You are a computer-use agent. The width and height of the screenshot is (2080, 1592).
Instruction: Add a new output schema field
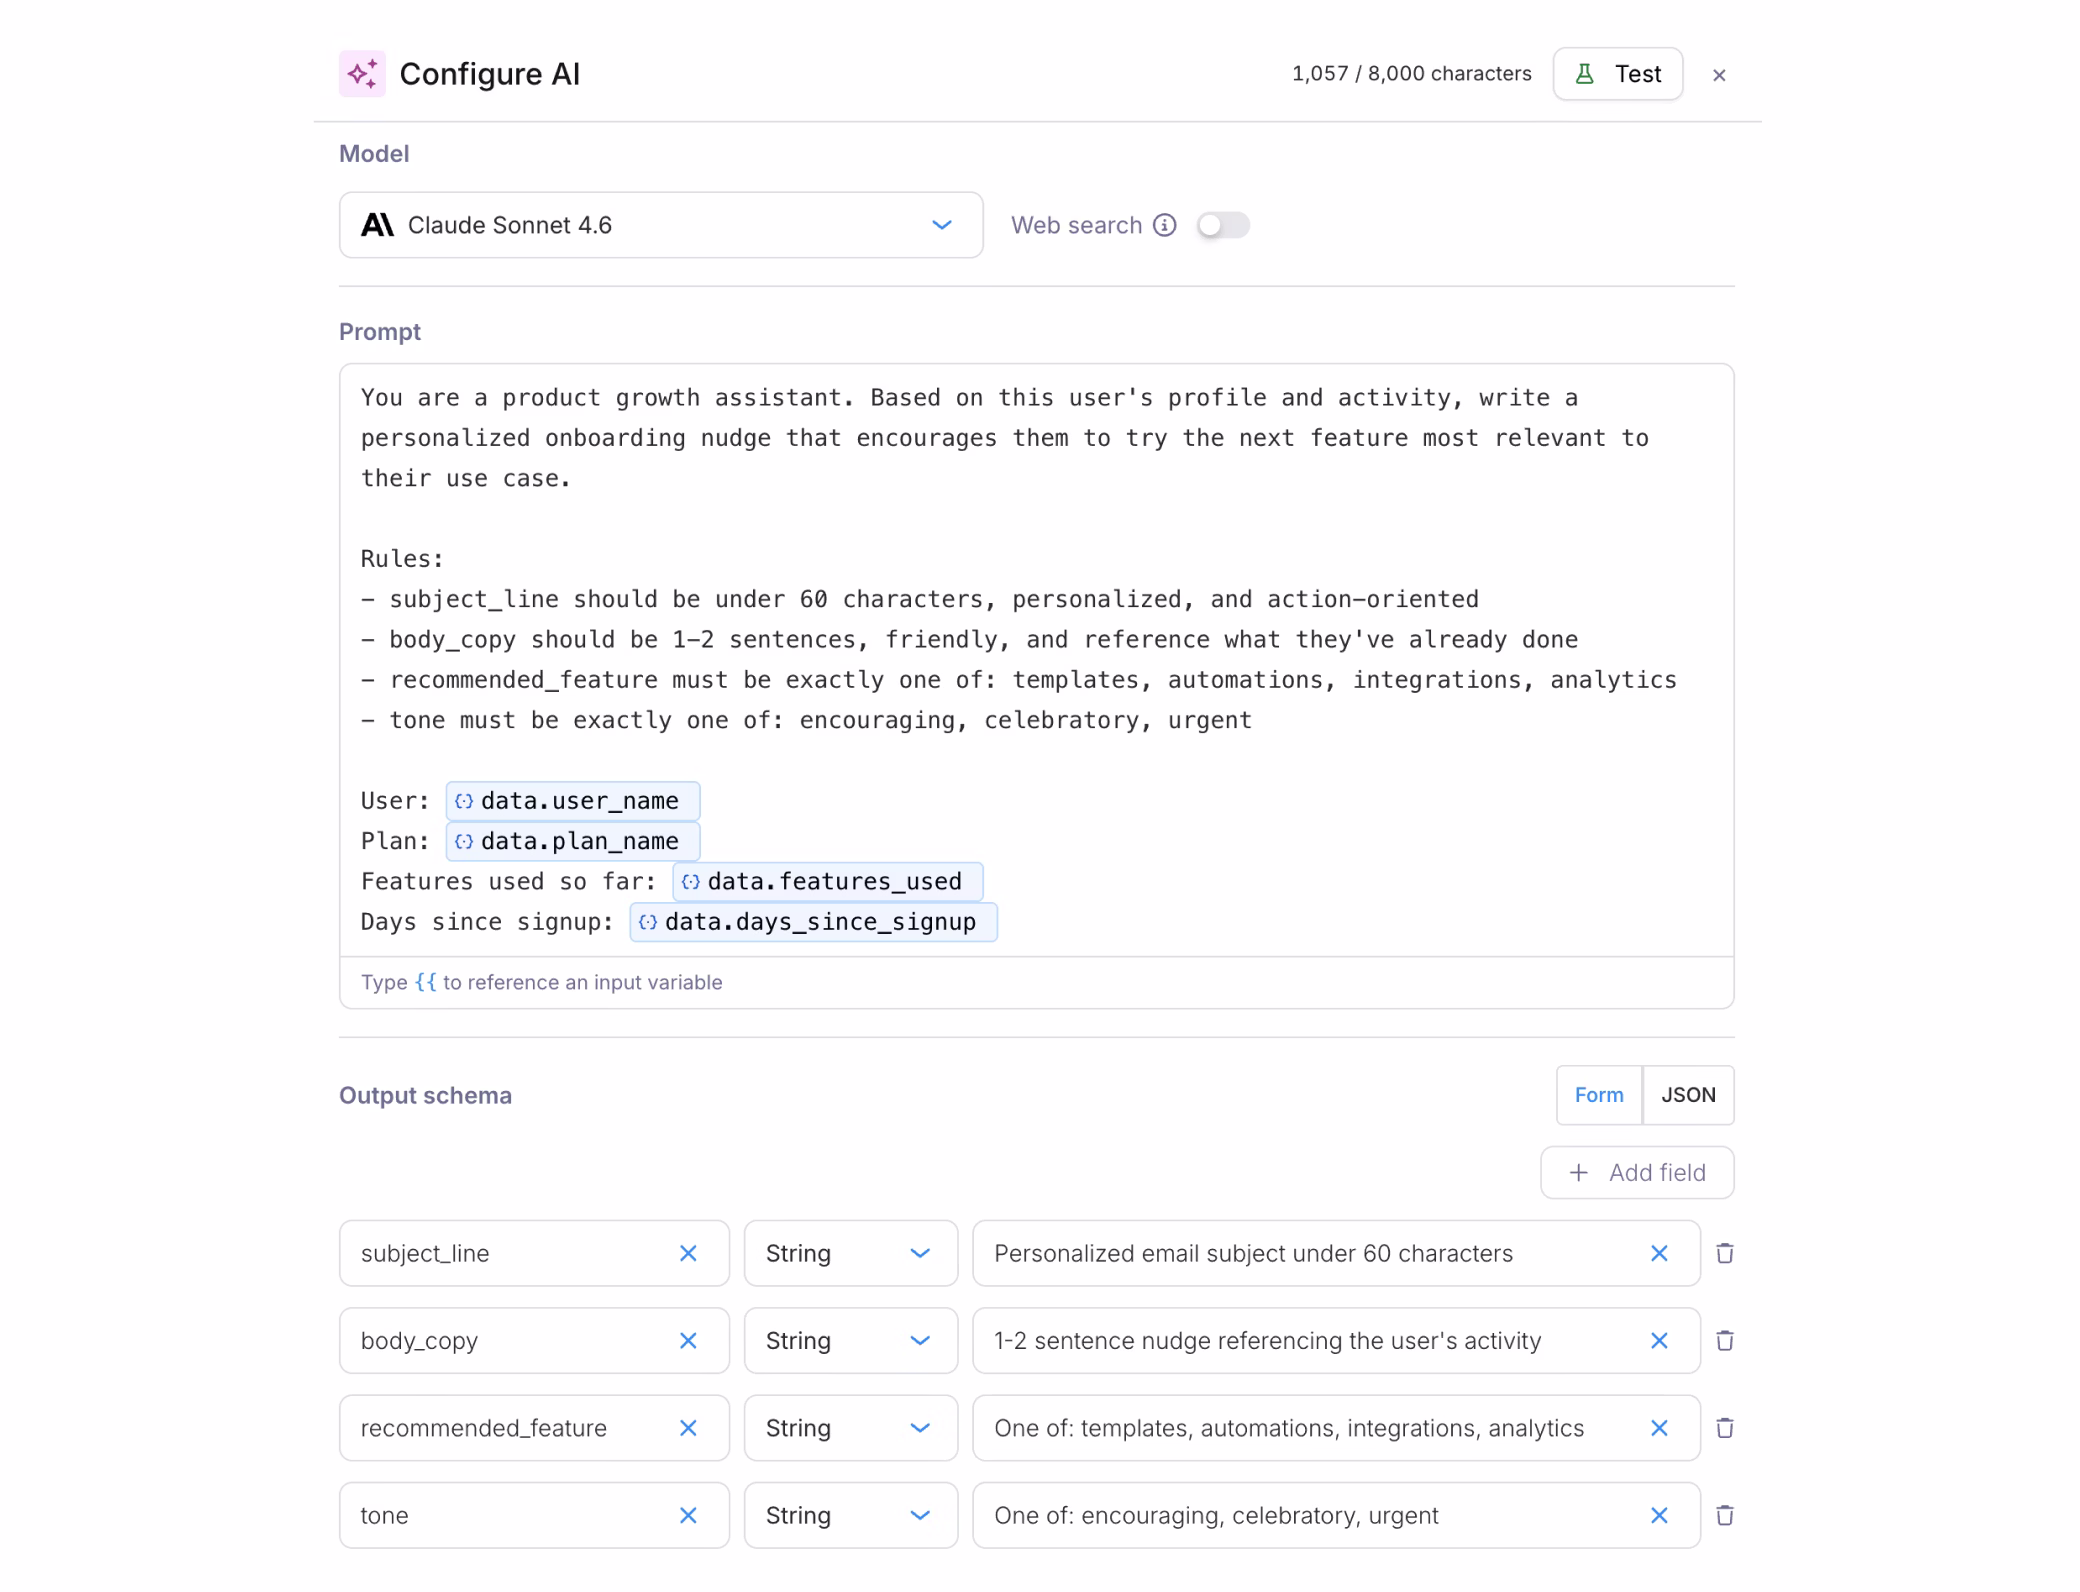[1637, 1172]
